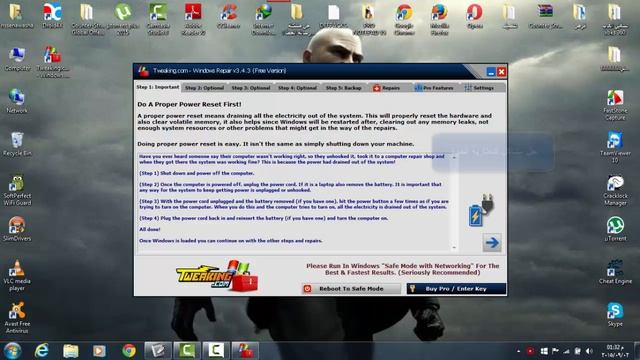The width and height of the screenshot is (640, 360).
Task: Click the network signal tray icon
Action: tap(567, 351)
